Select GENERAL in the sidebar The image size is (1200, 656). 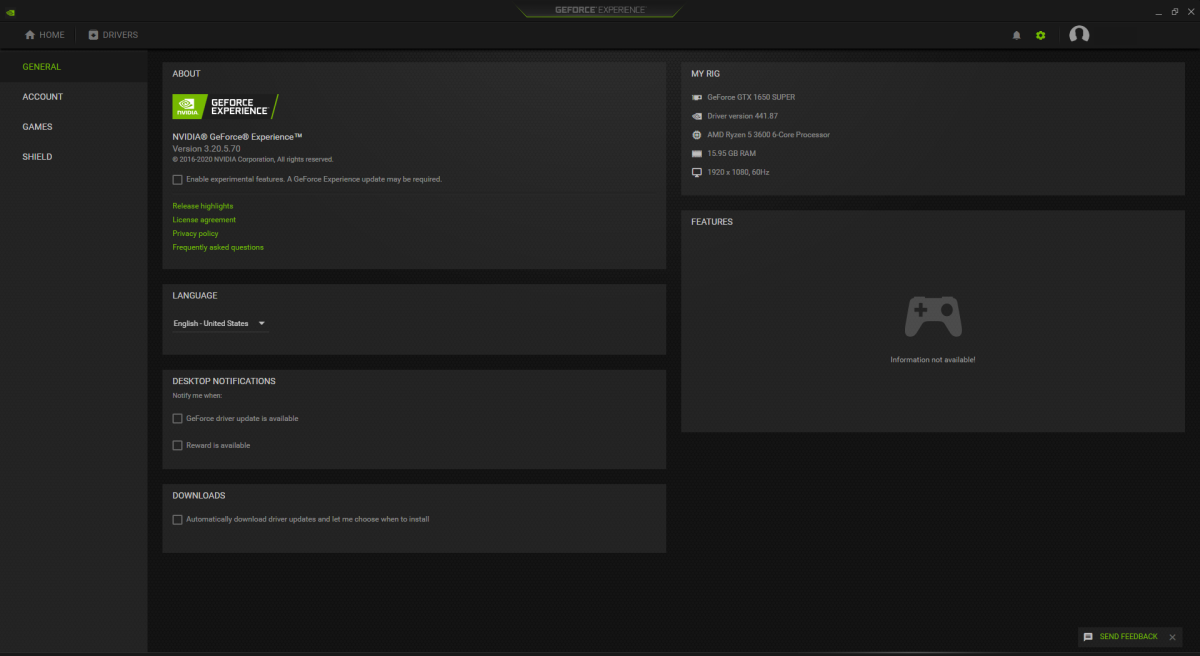[42, 67]
